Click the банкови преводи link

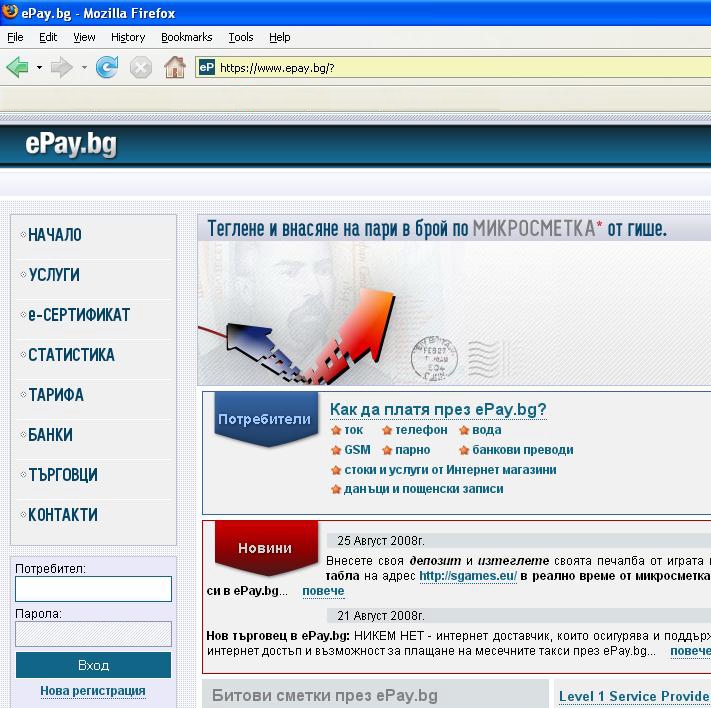click(523, 449)
